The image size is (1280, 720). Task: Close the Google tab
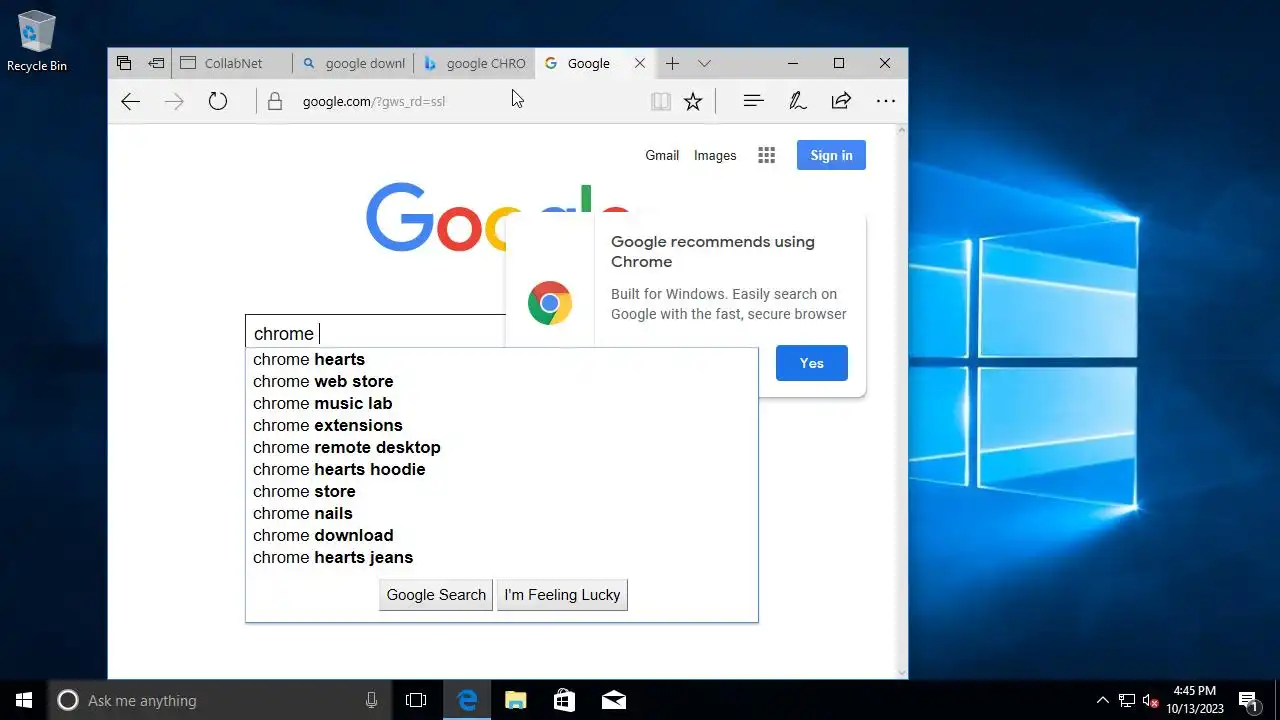(640, 63)
